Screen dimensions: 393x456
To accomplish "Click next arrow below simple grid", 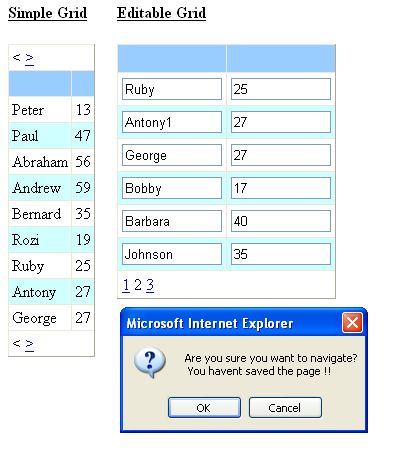I will tap(29, 344).
